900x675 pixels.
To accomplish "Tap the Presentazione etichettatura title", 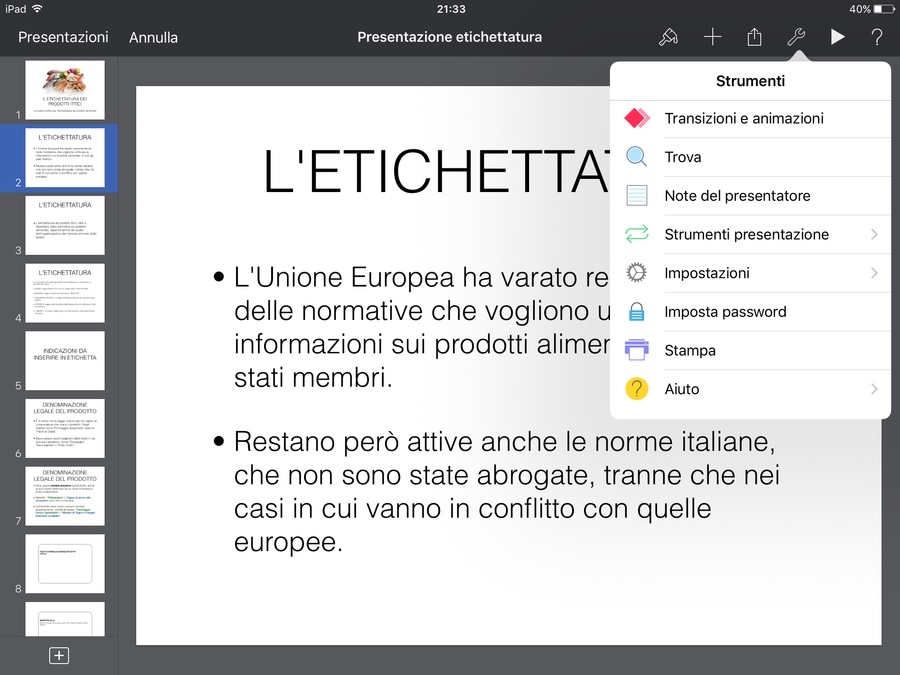I will tap(449, 37).
